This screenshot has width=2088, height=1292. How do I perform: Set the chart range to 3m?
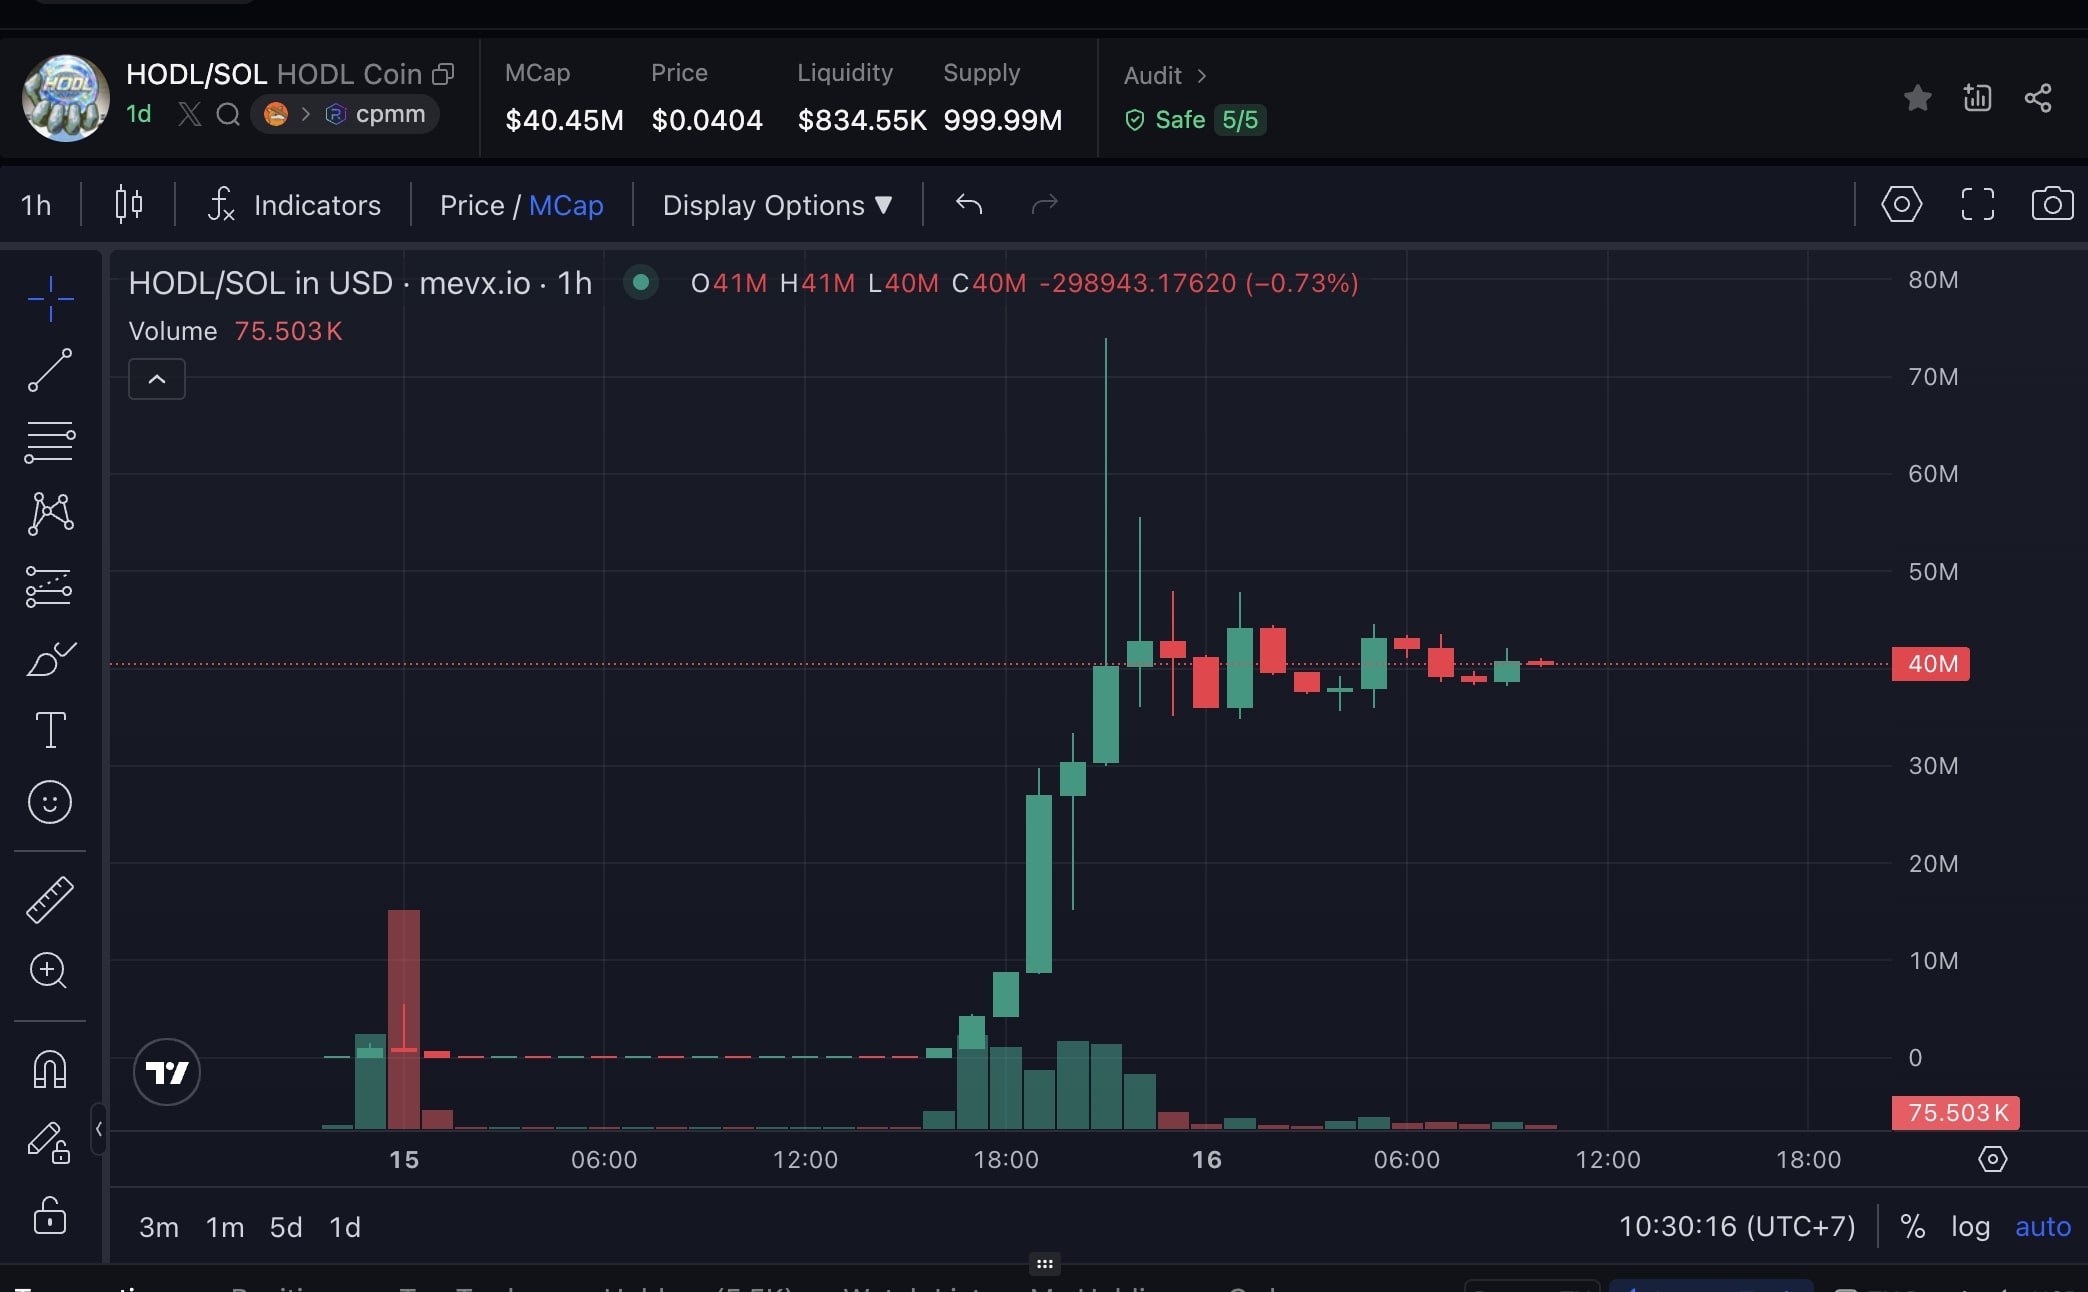pos(159,1227)
